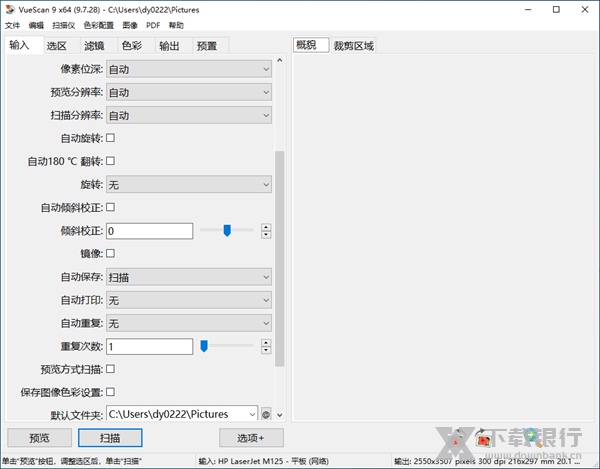600x469 pixels.
Task: Toggle the 镜像 checkbox
Action: click(110, 254)
